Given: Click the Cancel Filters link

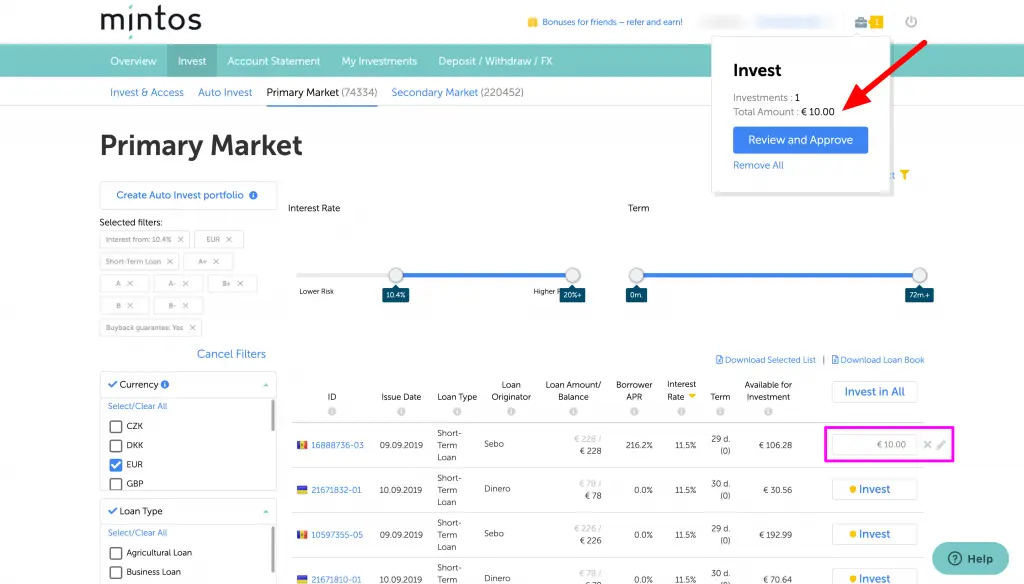Looking at the screenshot, I should 230,354.
